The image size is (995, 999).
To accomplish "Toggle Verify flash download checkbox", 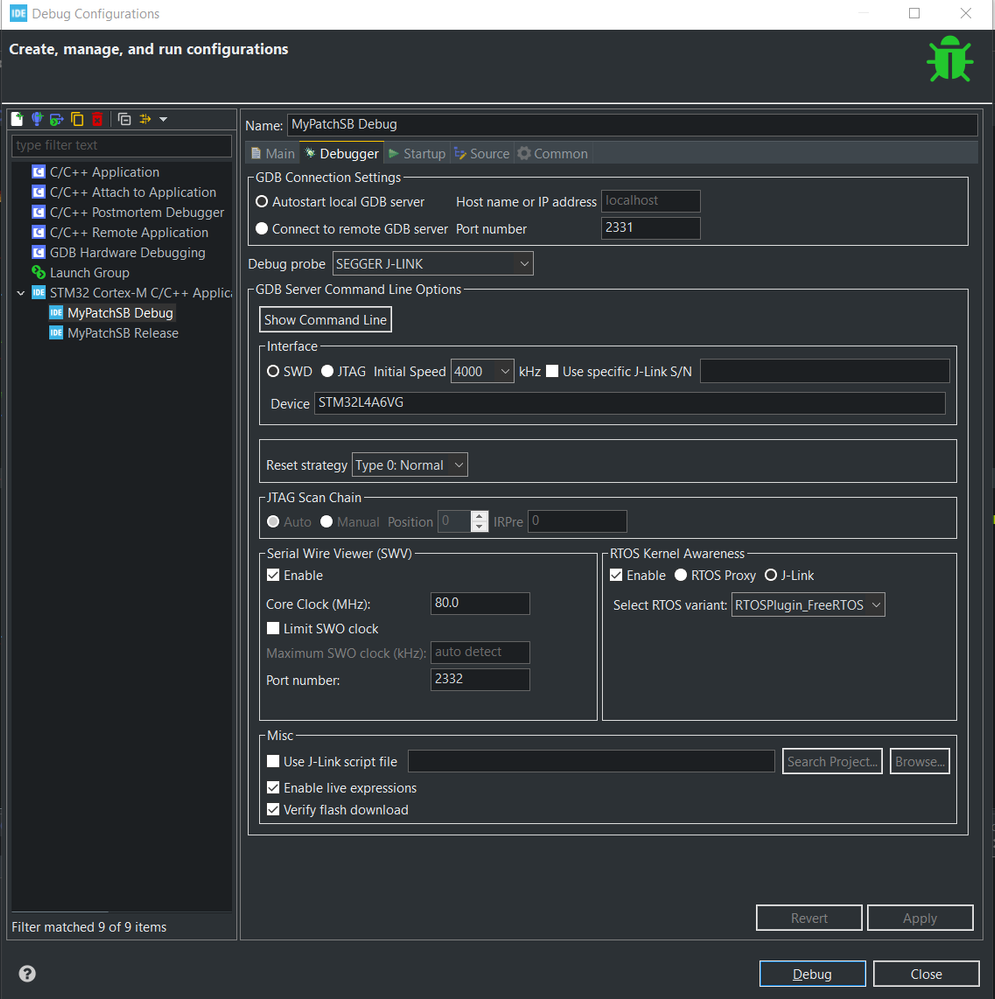I will point(273,810).
